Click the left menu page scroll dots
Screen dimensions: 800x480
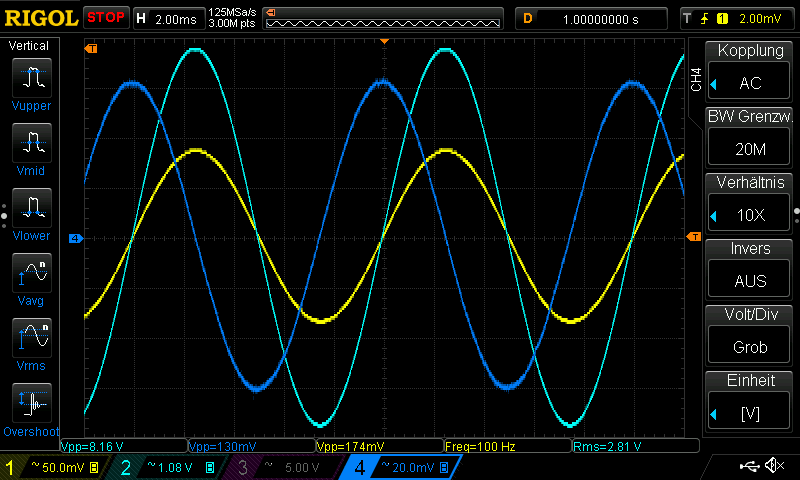[x=4, y=216]
